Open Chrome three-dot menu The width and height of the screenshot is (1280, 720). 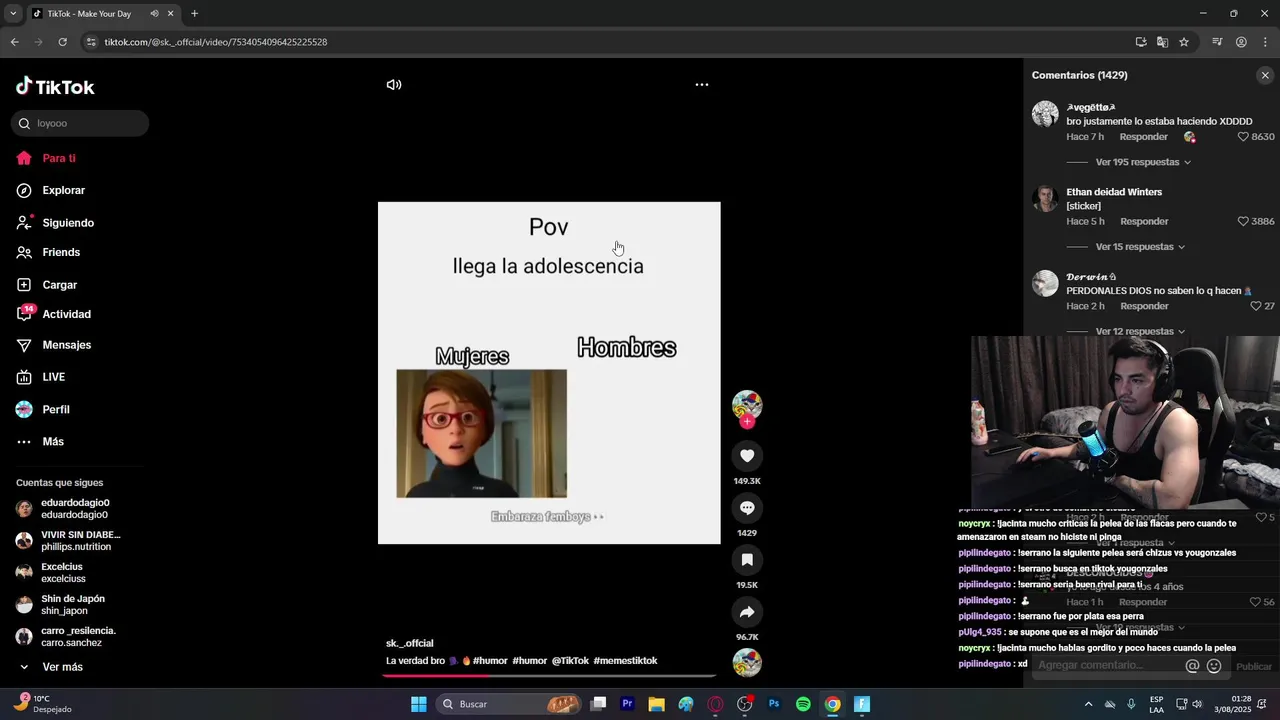(1264, 42)
